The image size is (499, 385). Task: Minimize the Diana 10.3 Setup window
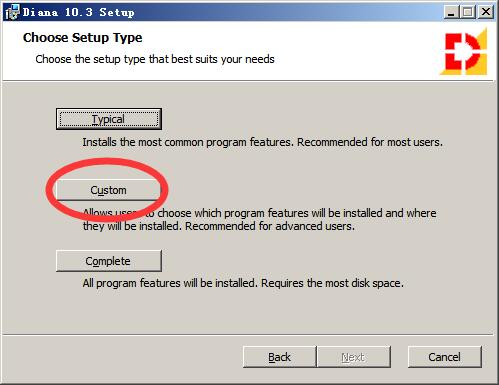(x=451, y=12)
